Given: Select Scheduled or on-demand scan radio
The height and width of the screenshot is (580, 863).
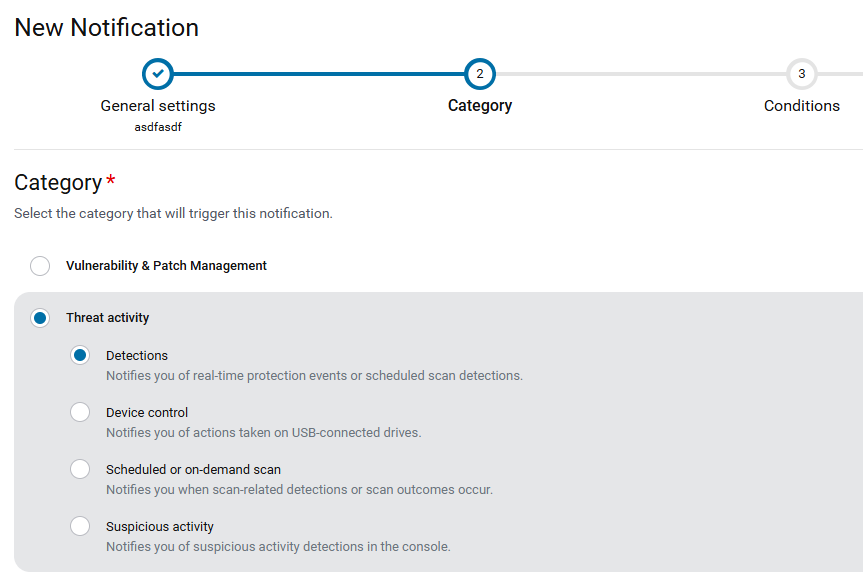Looking at the screenshot, I should click(x=80, y=469).
